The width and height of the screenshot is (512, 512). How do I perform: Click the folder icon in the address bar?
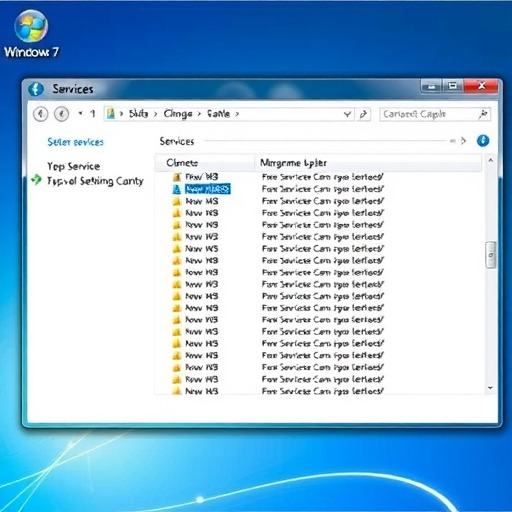coord(111,114)
